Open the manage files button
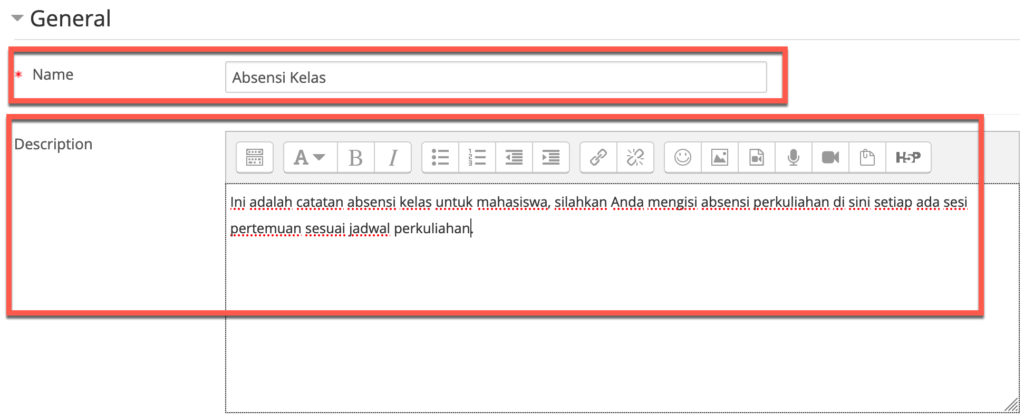Viewport: 1024px width, 420px height. click(x=867, y=157)
